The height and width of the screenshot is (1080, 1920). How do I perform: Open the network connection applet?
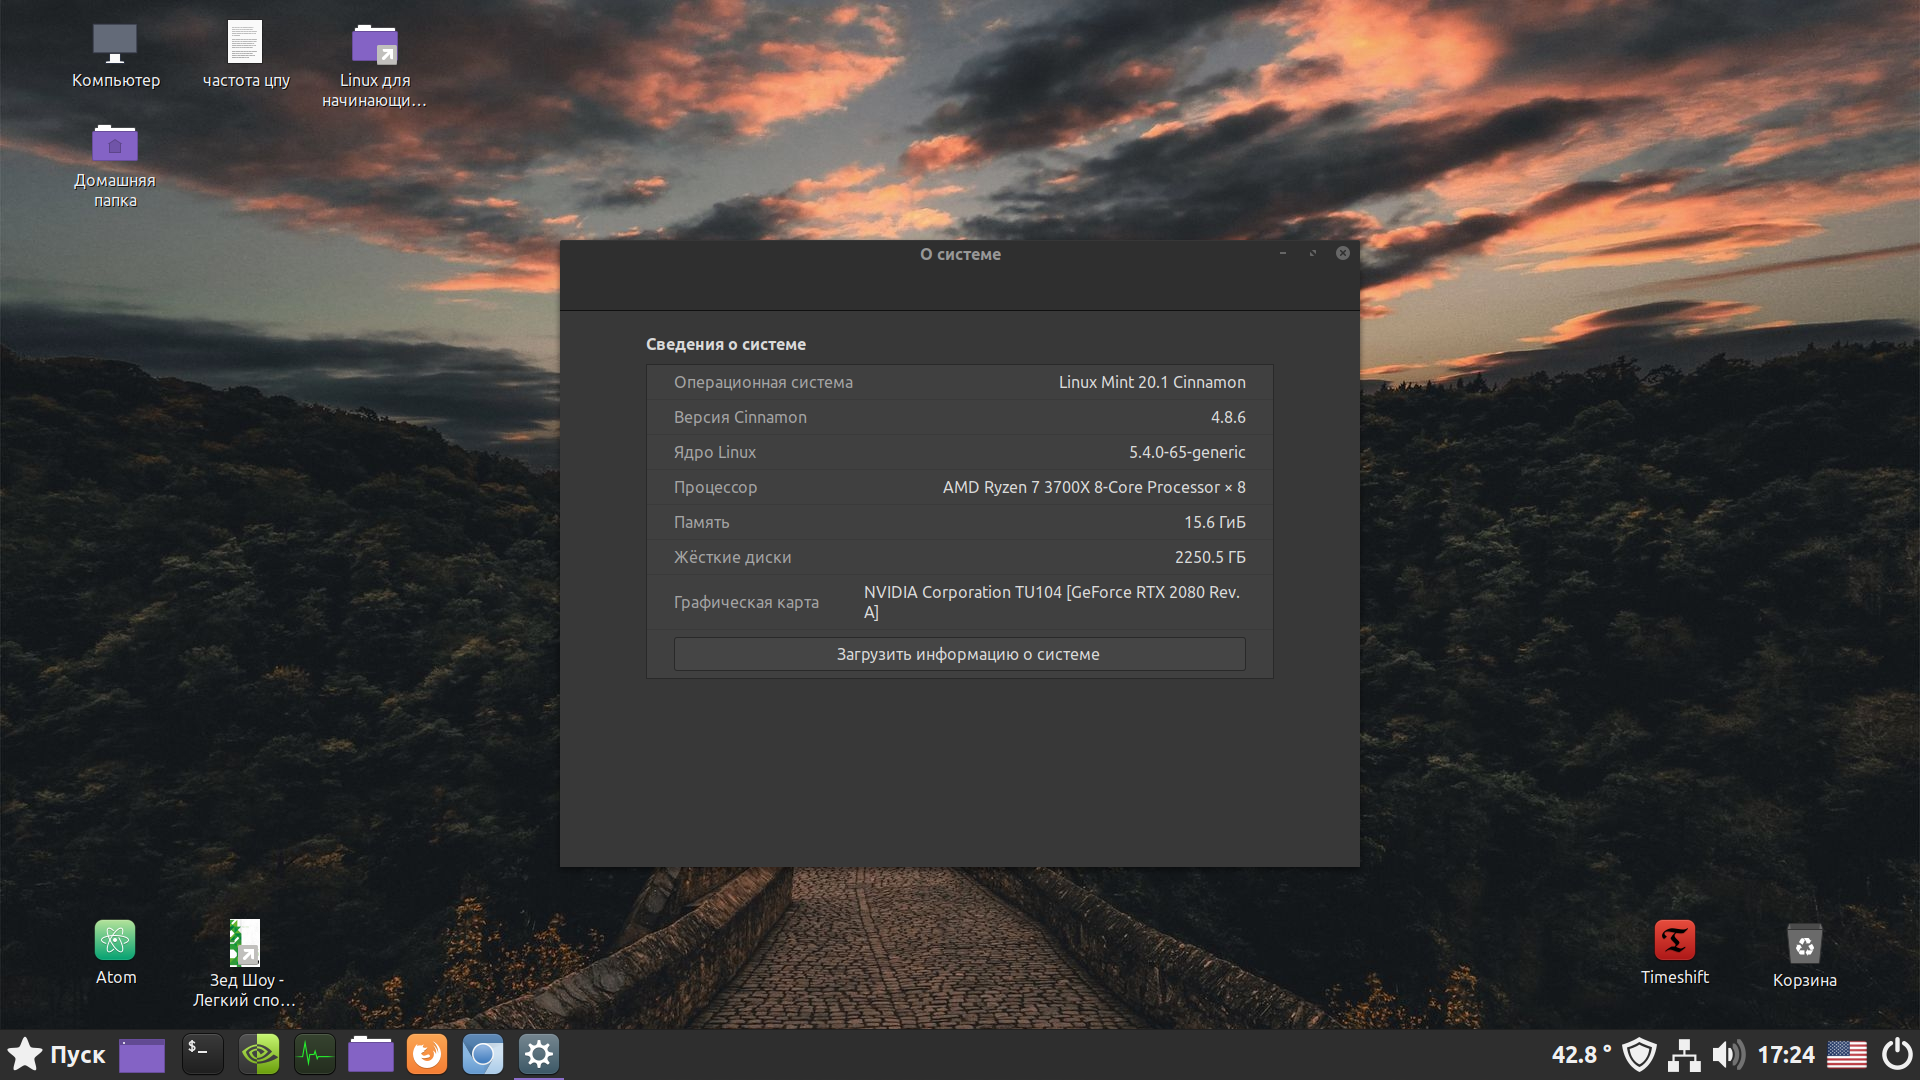click(x=1684, y=1054)
